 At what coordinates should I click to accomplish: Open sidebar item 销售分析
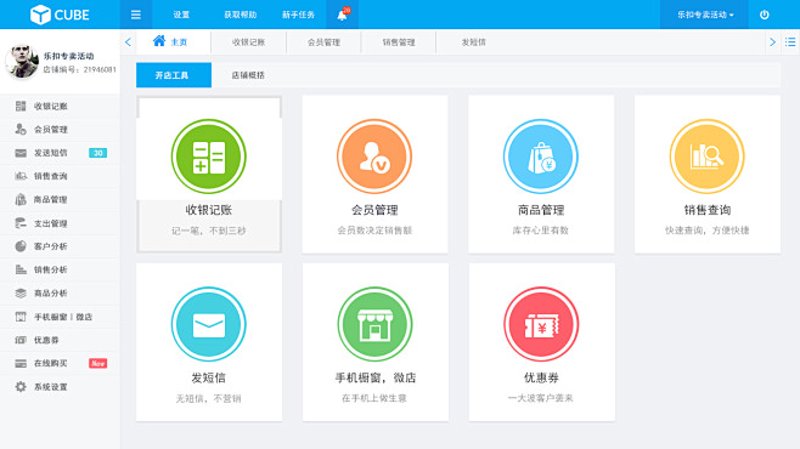click(x=60, y=269)
